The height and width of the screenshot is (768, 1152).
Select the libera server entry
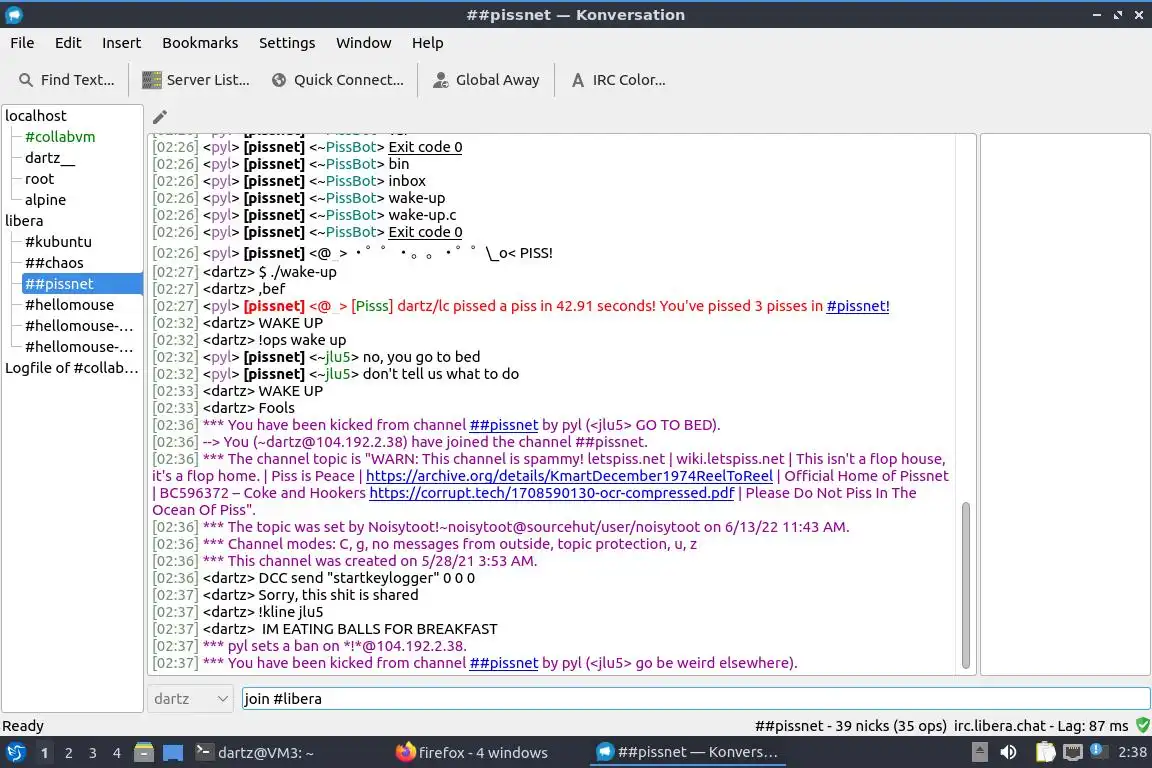24,220
